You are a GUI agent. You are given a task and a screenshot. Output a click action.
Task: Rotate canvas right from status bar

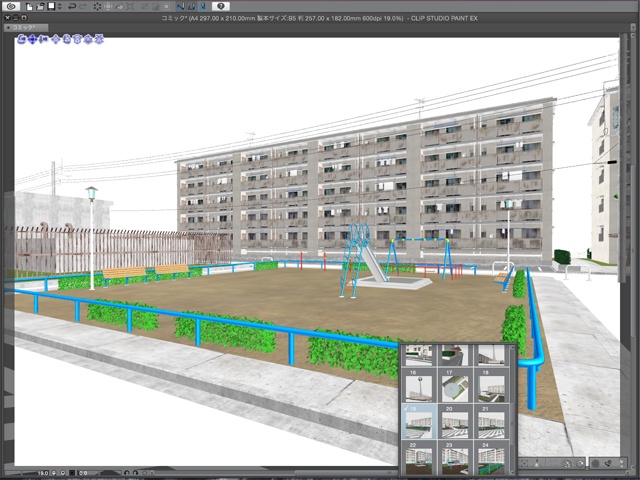pyautogui.click(x=135, y=473)
